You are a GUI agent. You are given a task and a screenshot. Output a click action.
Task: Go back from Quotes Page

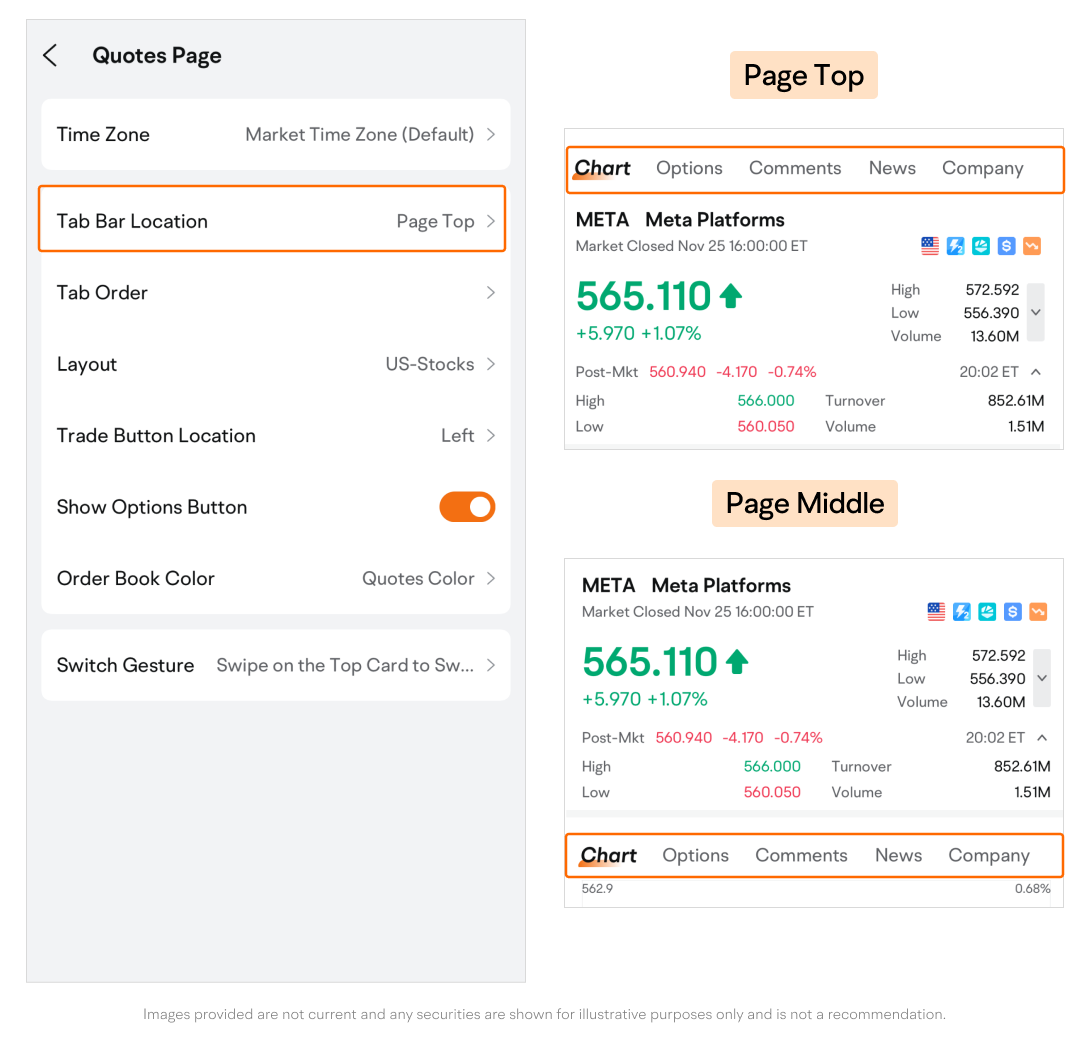pos(50,56)
